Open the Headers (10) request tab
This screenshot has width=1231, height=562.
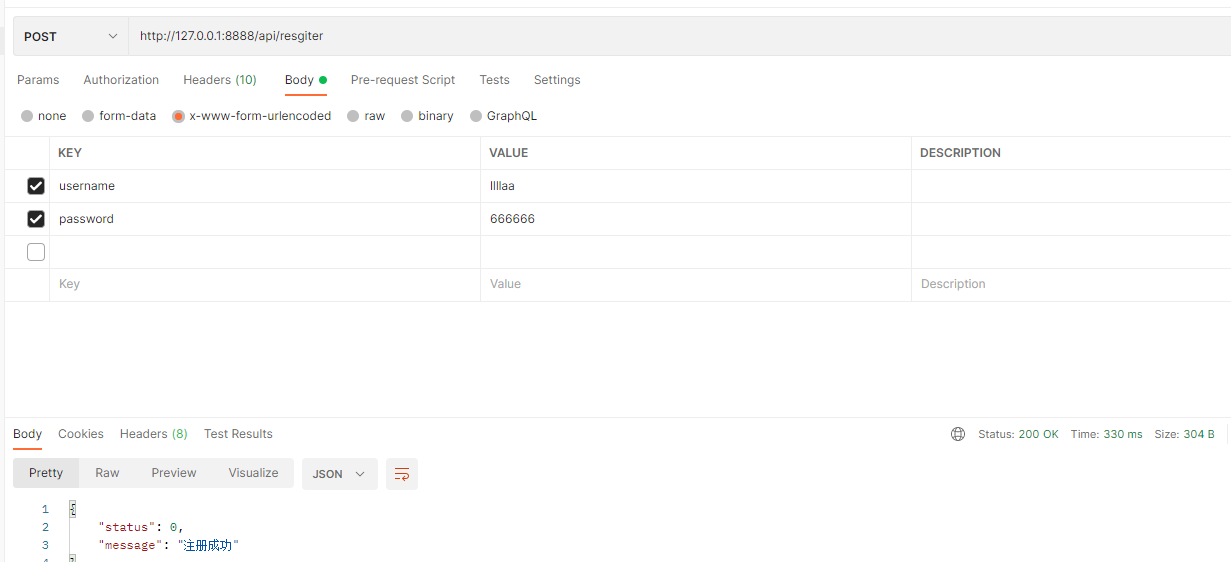click(x=220, y=80)
